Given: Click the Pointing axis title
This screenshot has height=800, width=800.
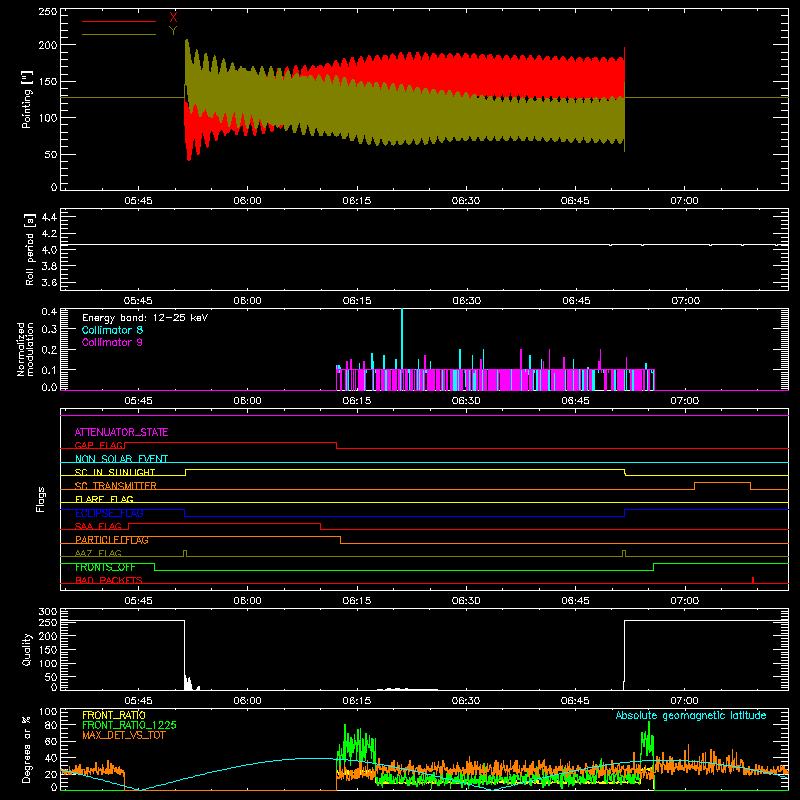Looking at the screenshot, I should coord(27,99).
